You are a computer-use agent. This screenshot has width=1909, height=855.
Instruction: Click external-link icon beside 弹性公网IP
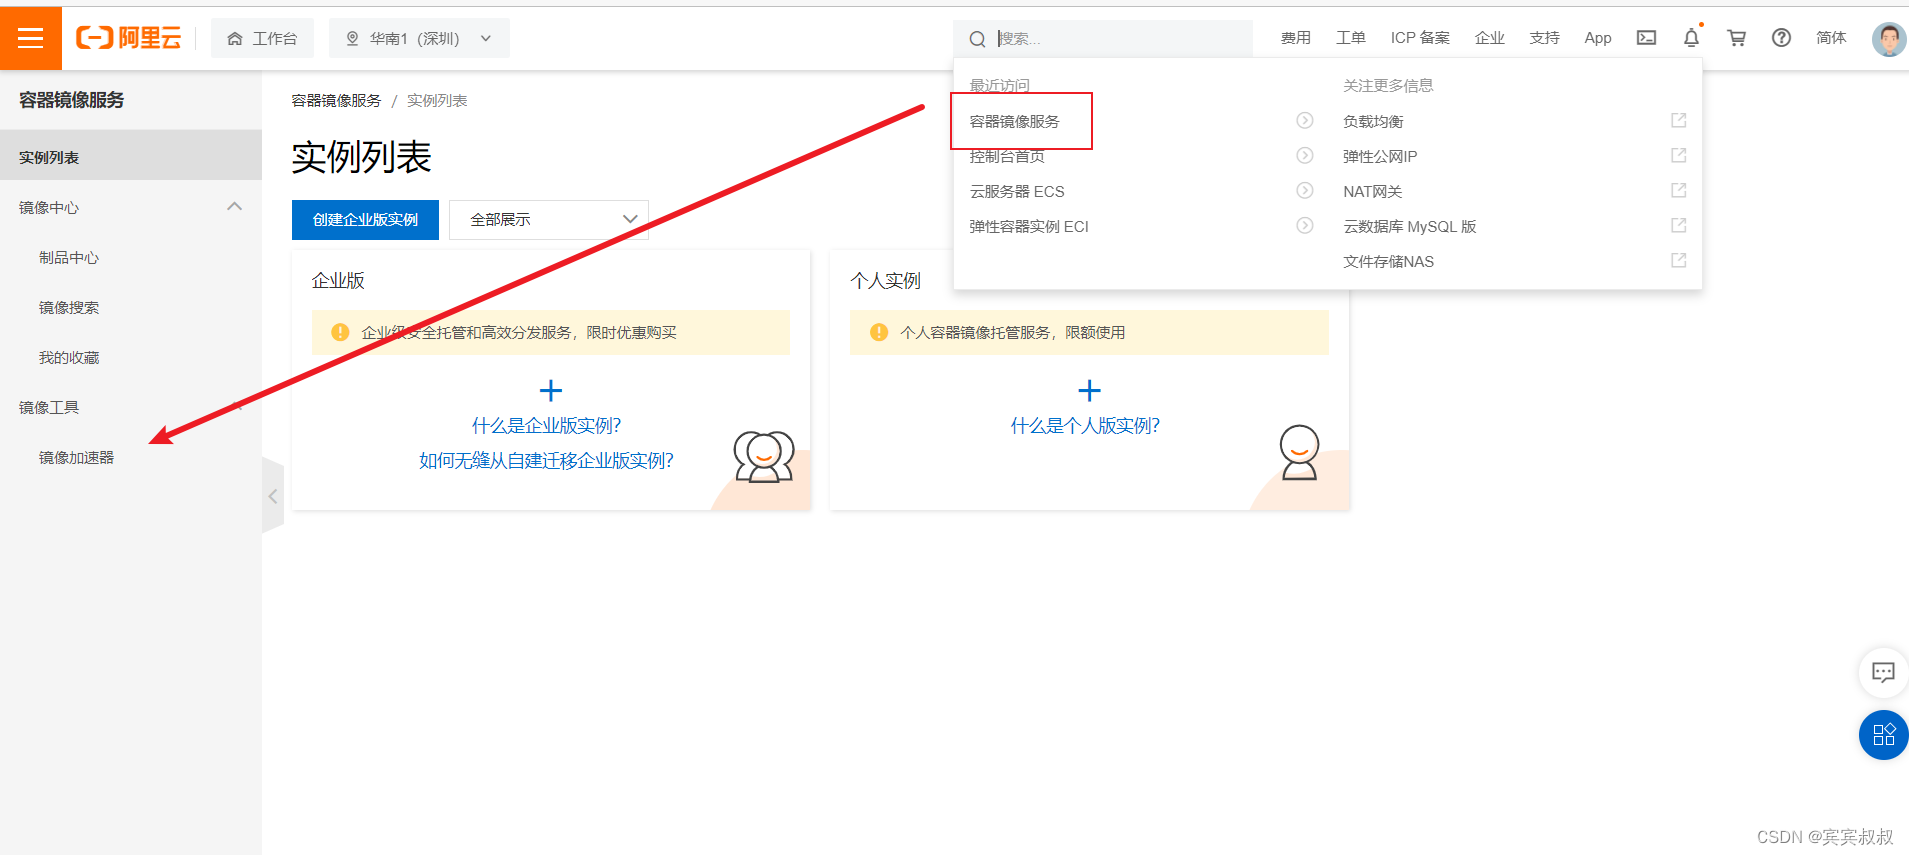(x=1679, y=155)
